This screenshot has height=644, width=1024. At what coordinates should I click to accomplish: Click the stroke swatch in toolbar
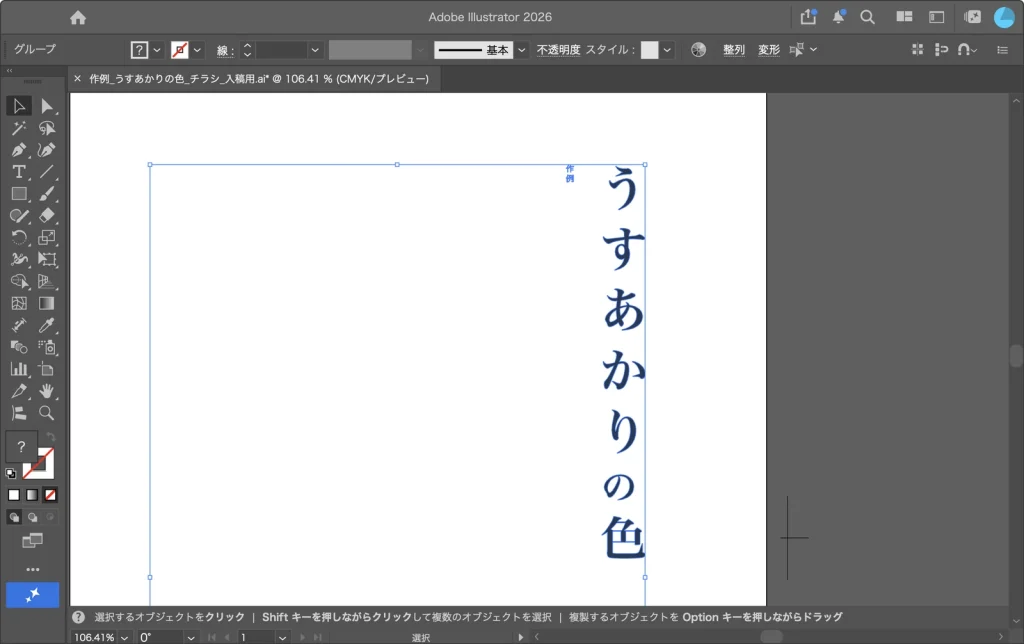tap(39, 463)
